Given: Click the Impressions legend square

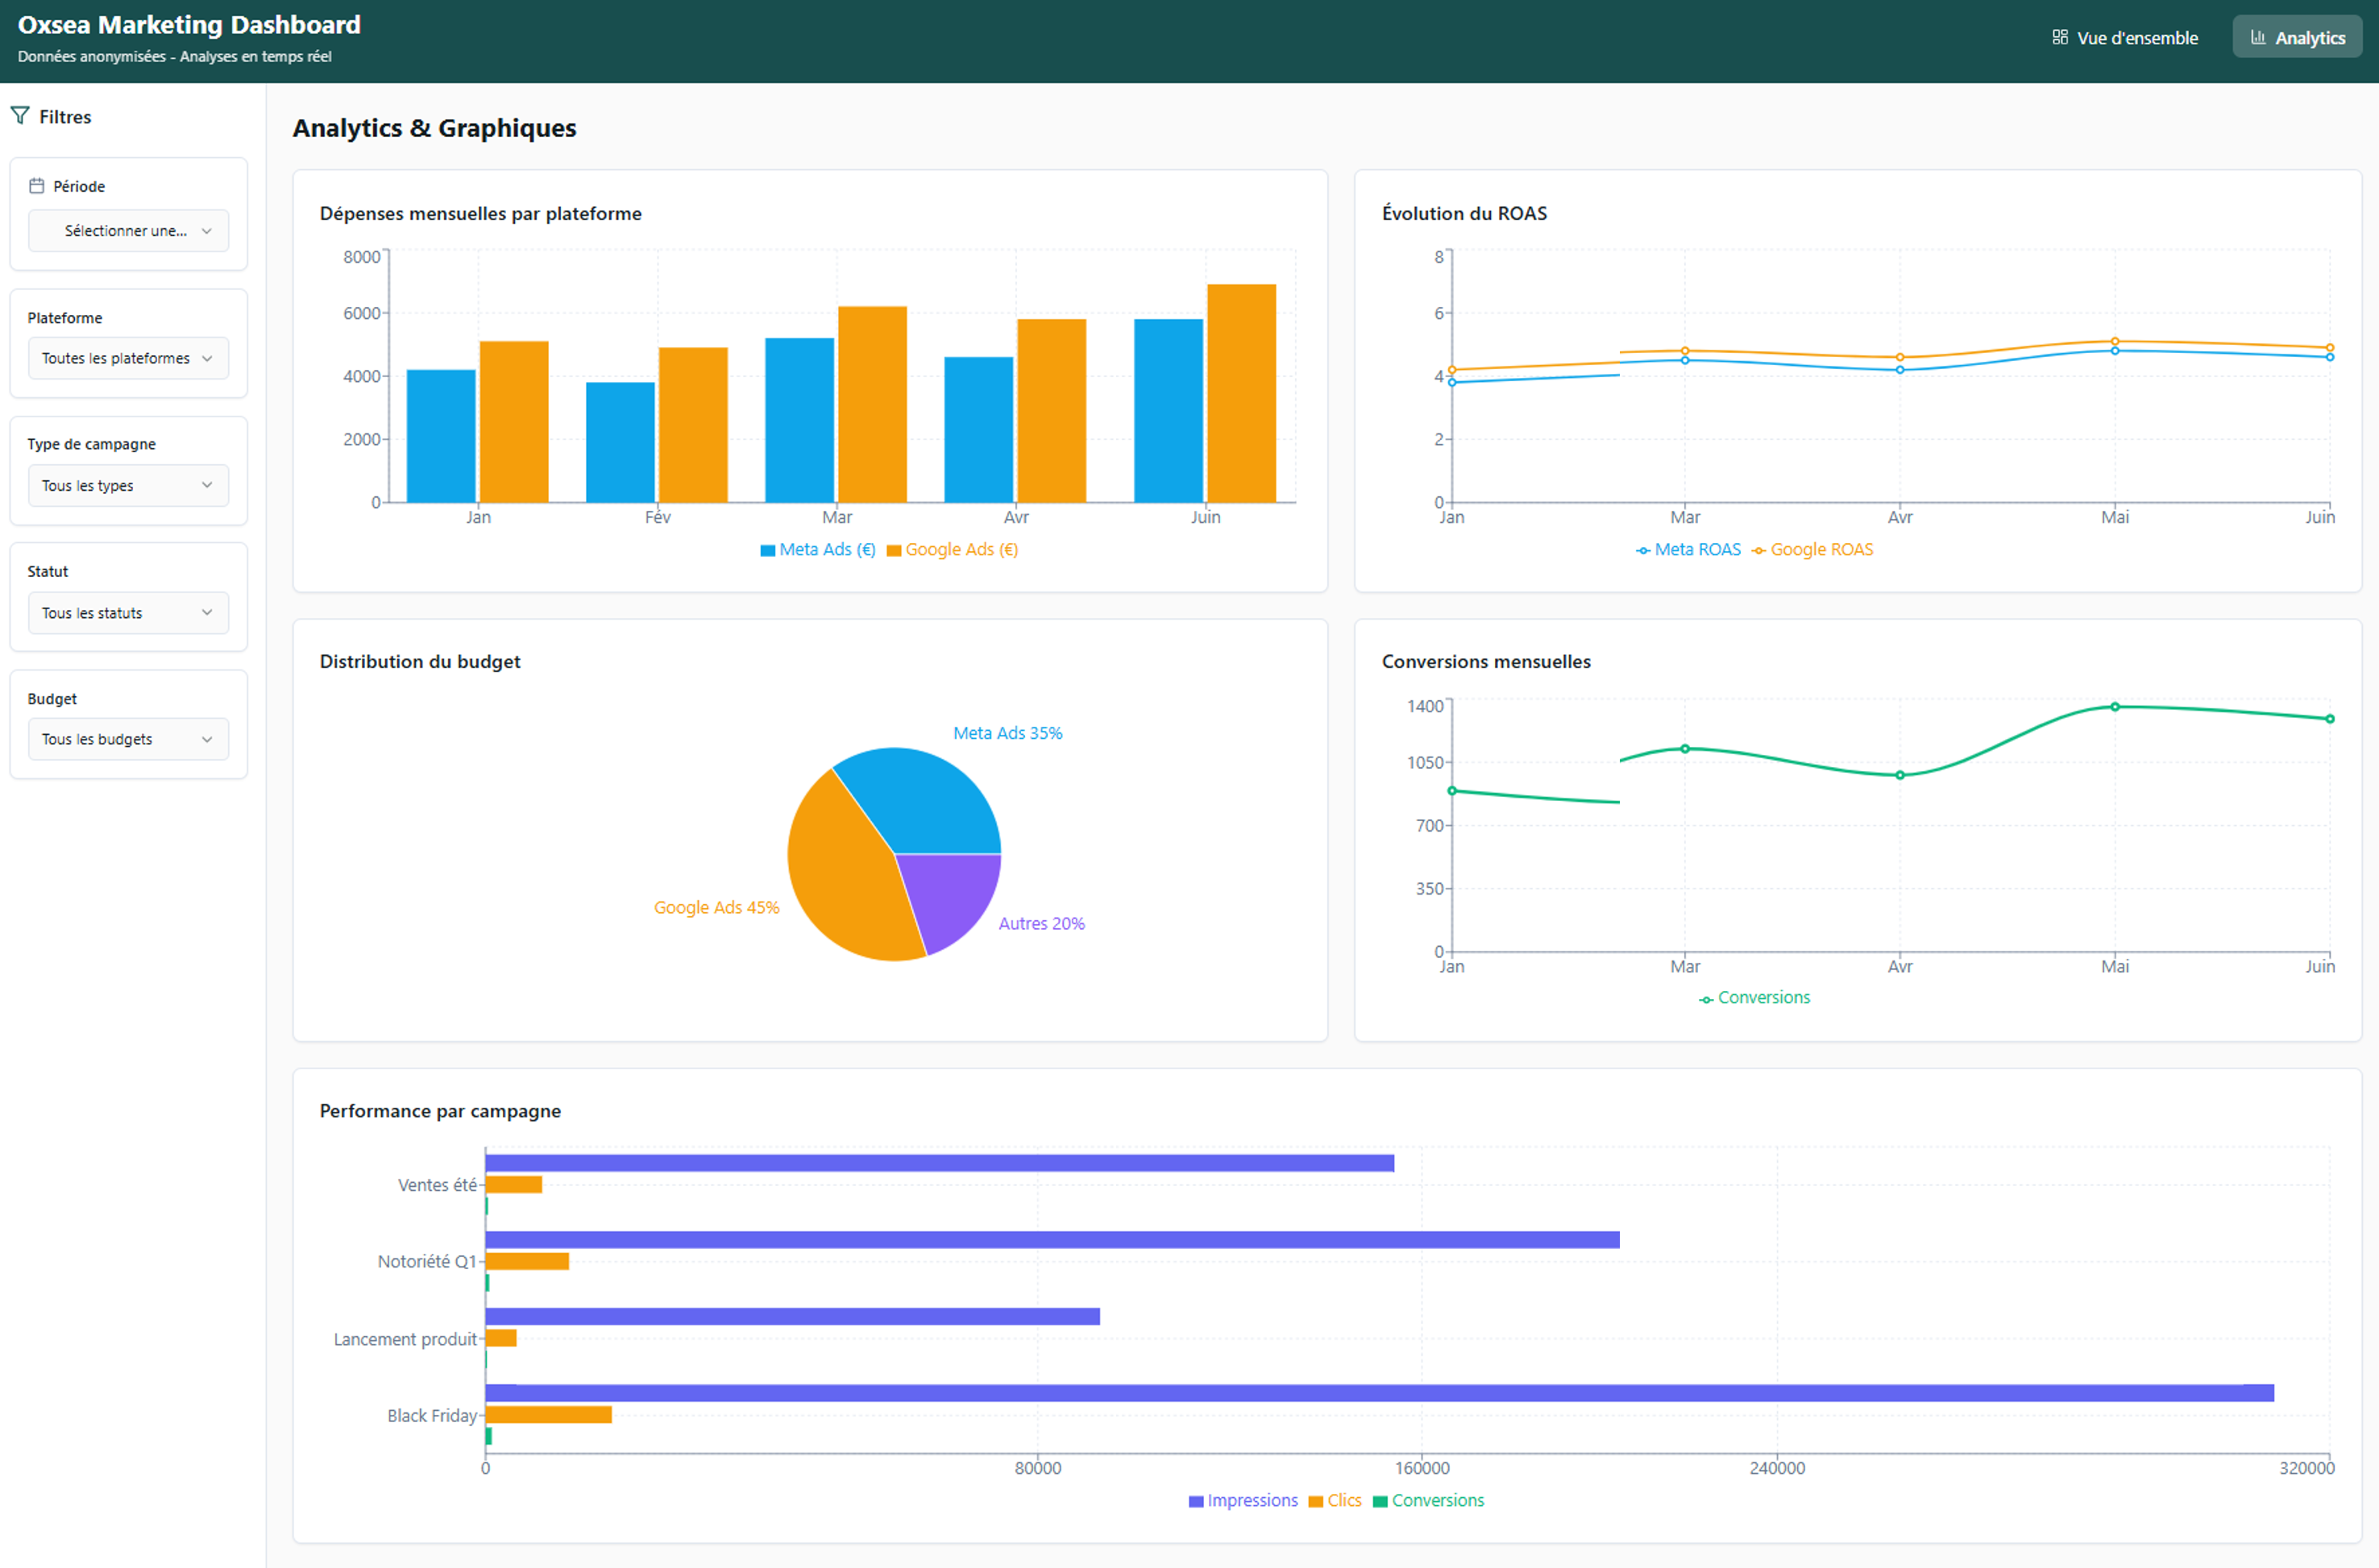Looking at the screenshot, I should pos(1195,1501).
